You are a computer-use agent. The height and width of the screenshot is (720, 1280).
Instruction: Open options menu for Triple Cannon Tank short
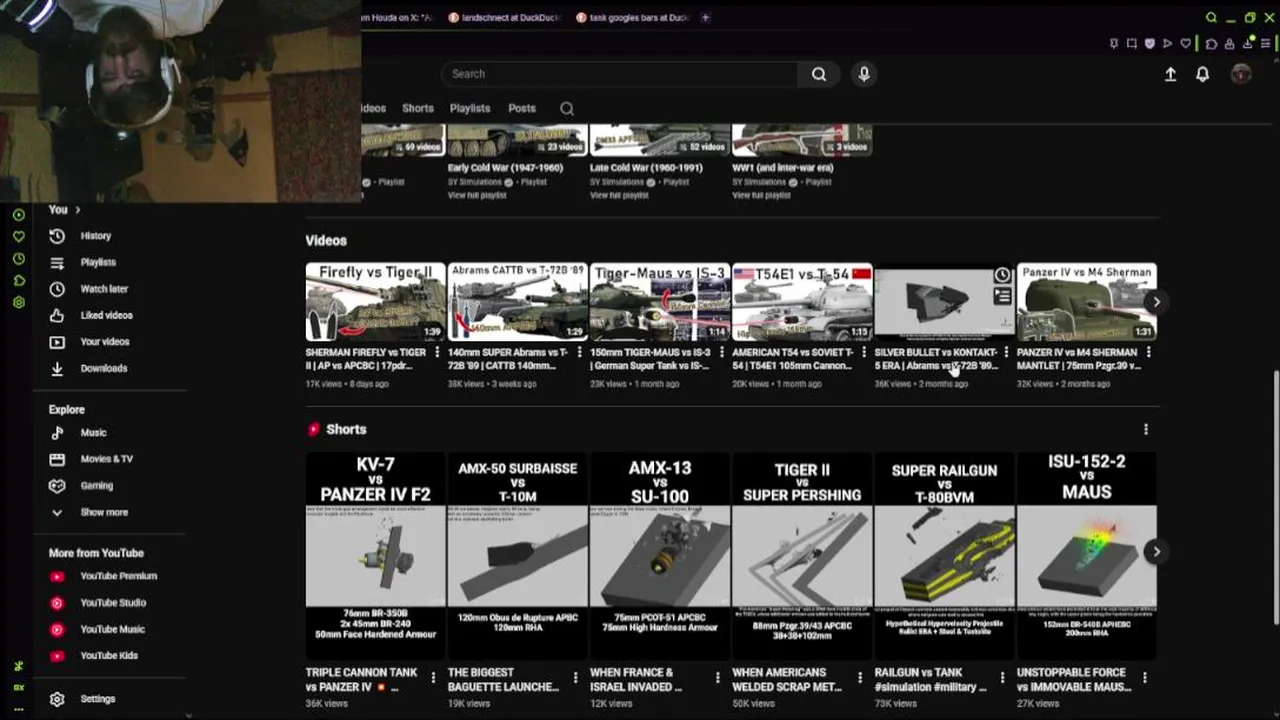pos(433,678)
